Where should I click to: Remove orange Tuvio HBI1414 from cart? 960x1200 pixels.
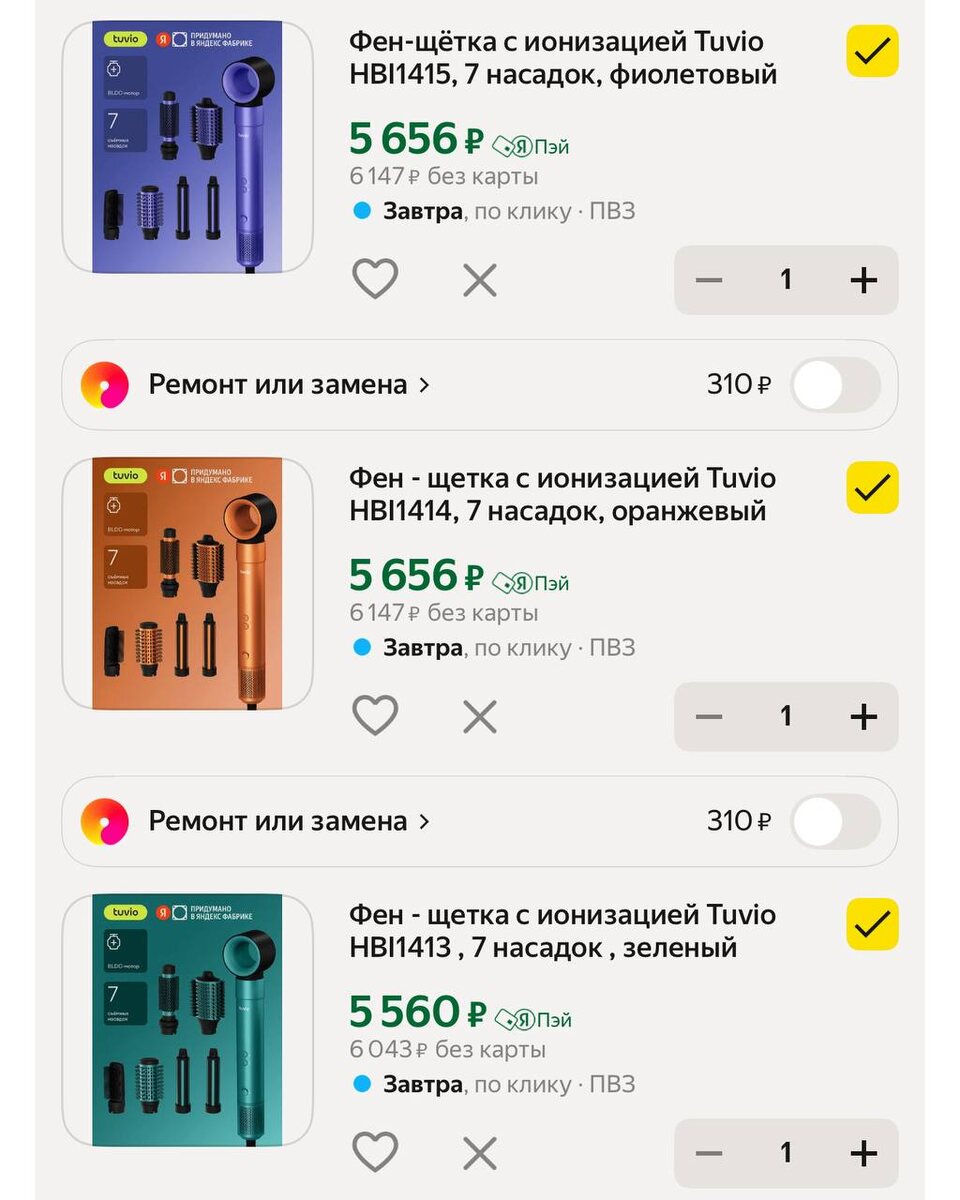(x=480, y=716)
